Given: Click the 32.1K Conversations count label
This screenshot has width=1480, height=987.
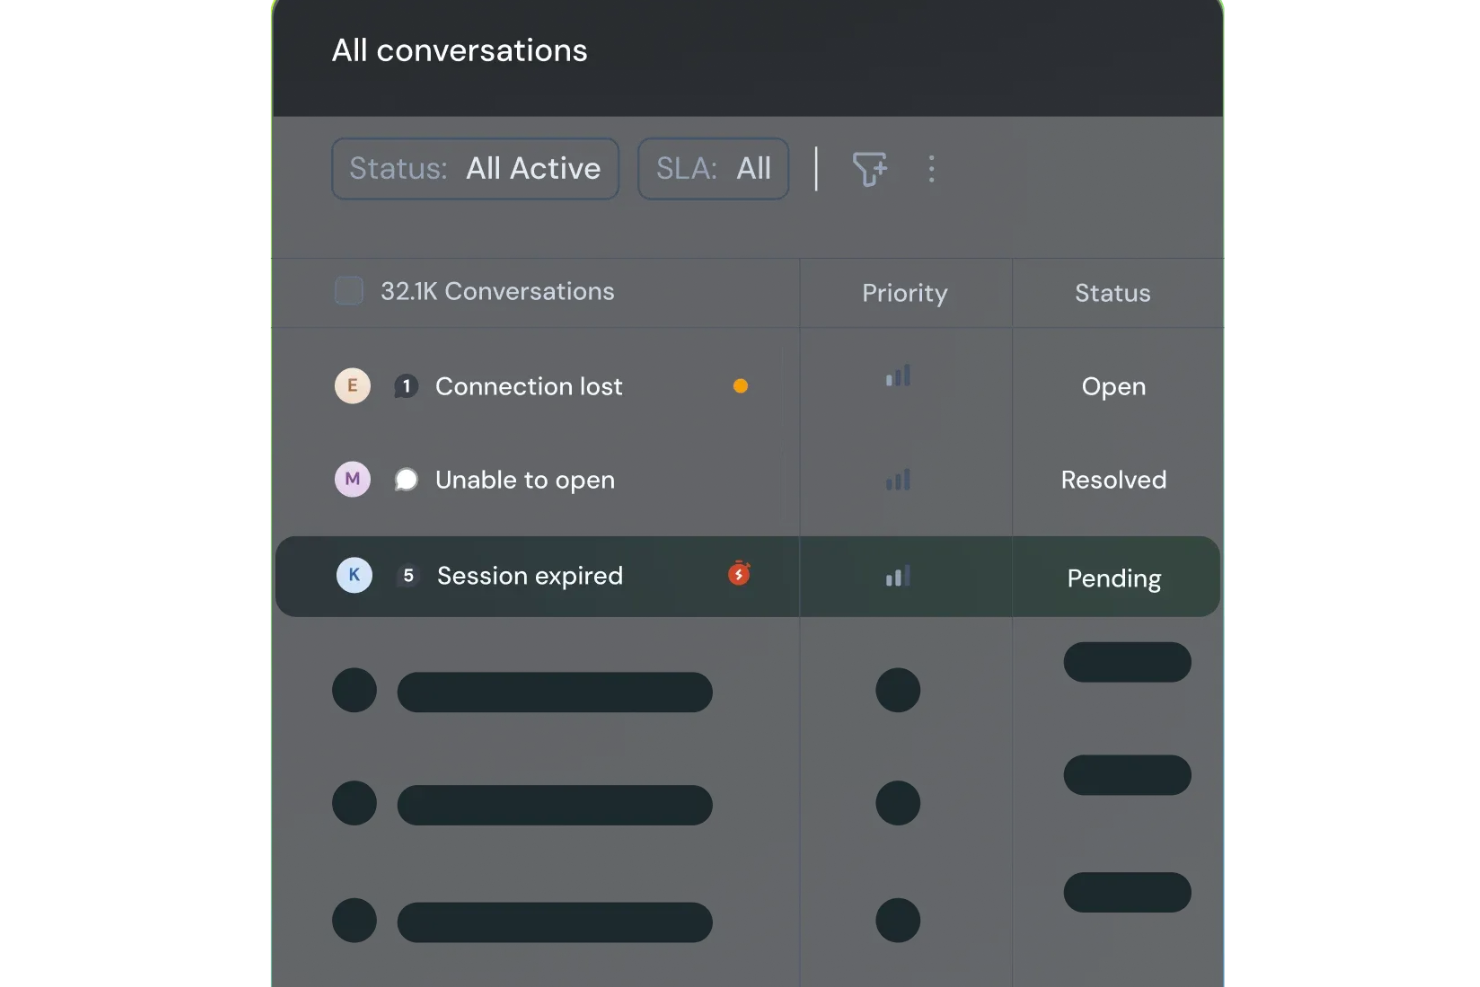Looking at the screenshot, I should [x=497, y=291].
